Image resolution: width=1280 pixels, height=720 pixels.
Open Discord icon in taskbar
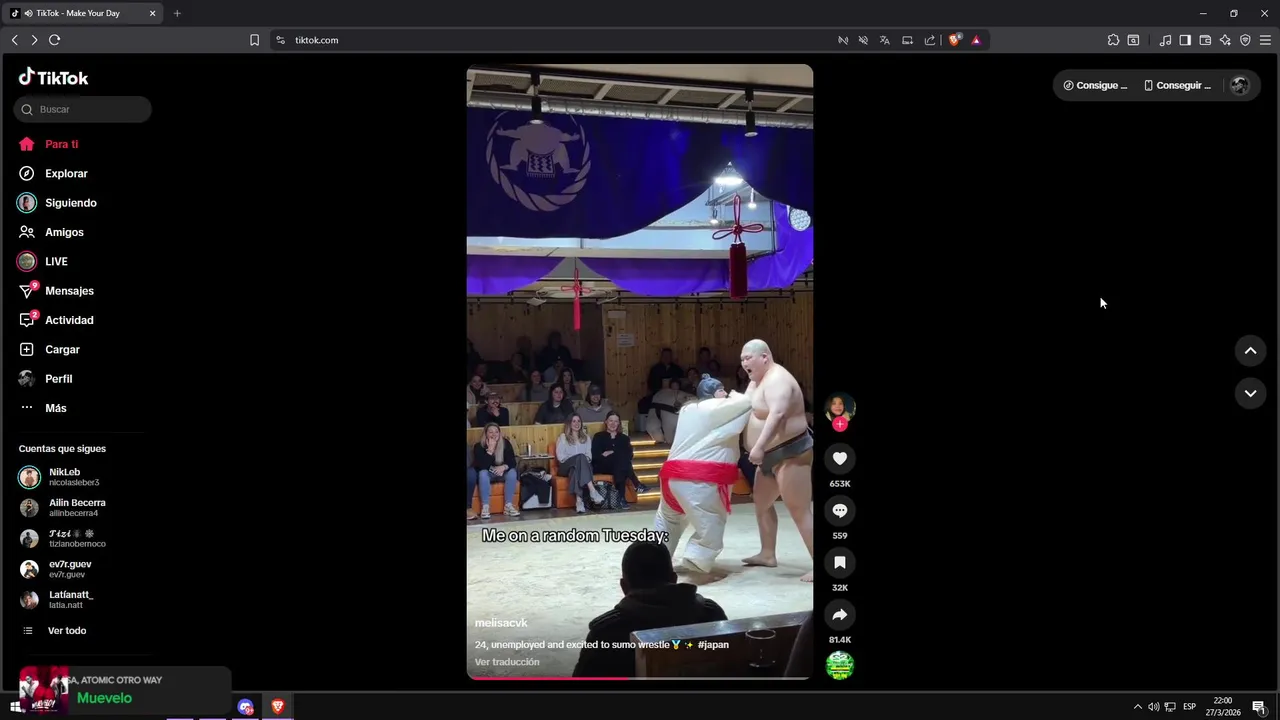tap(245, 707)
